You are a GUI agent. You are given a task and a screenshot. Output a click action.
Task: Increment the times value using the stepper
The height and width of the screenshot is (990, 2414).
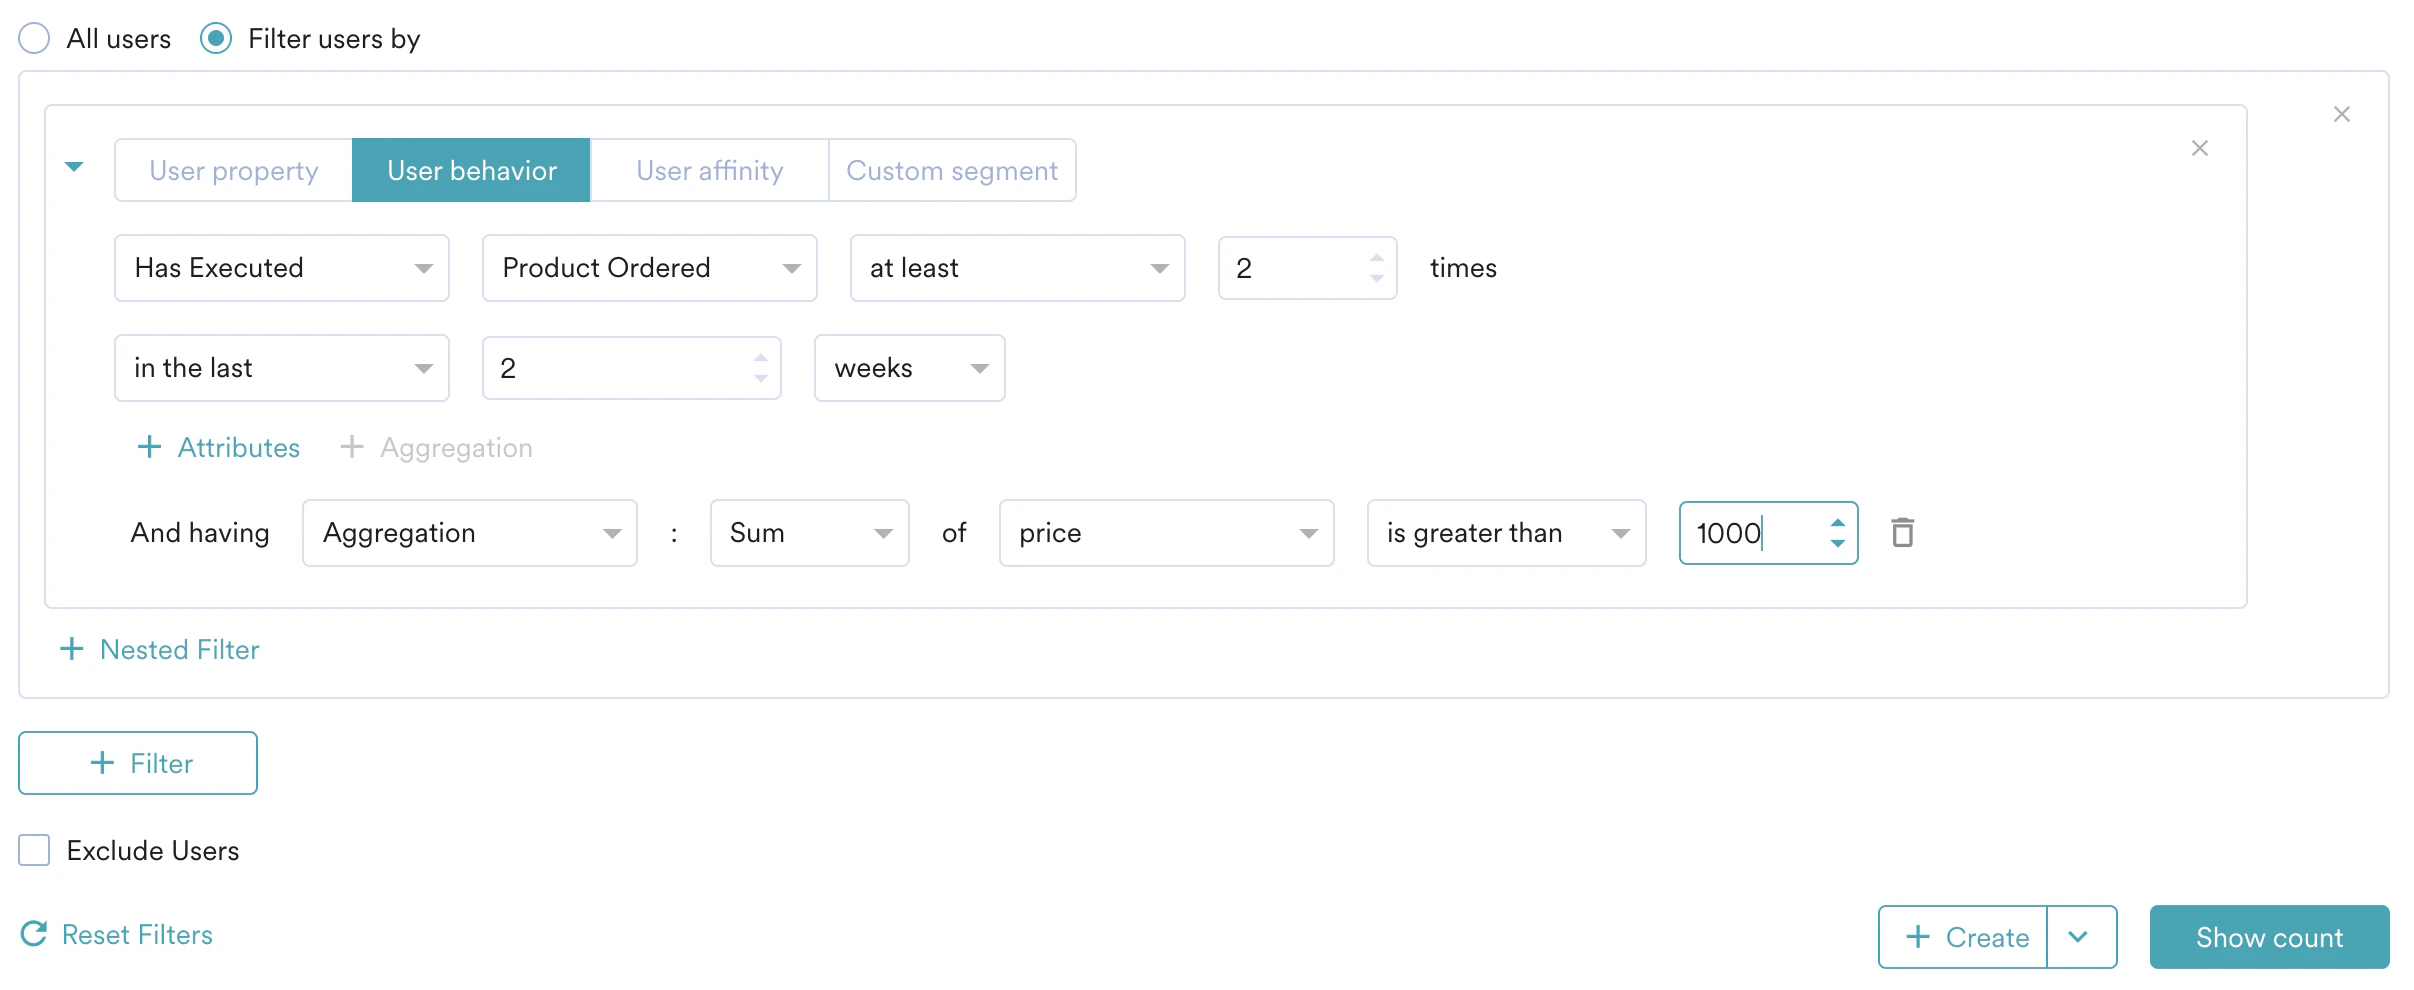(1377, 258)
